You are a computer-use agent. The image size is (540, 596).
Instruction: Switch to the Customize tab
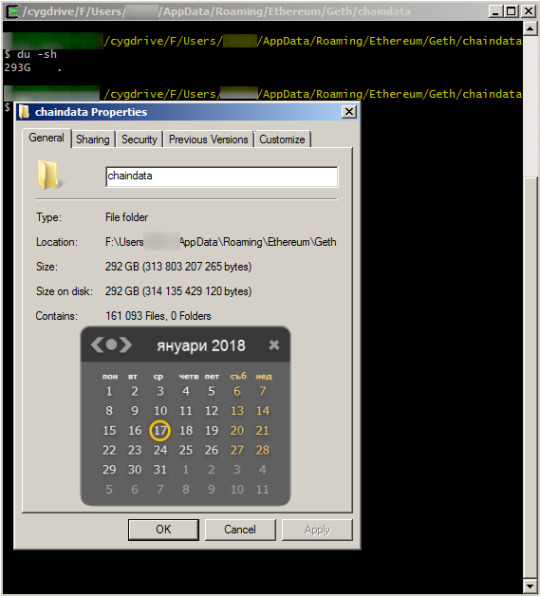pos(282,139)
